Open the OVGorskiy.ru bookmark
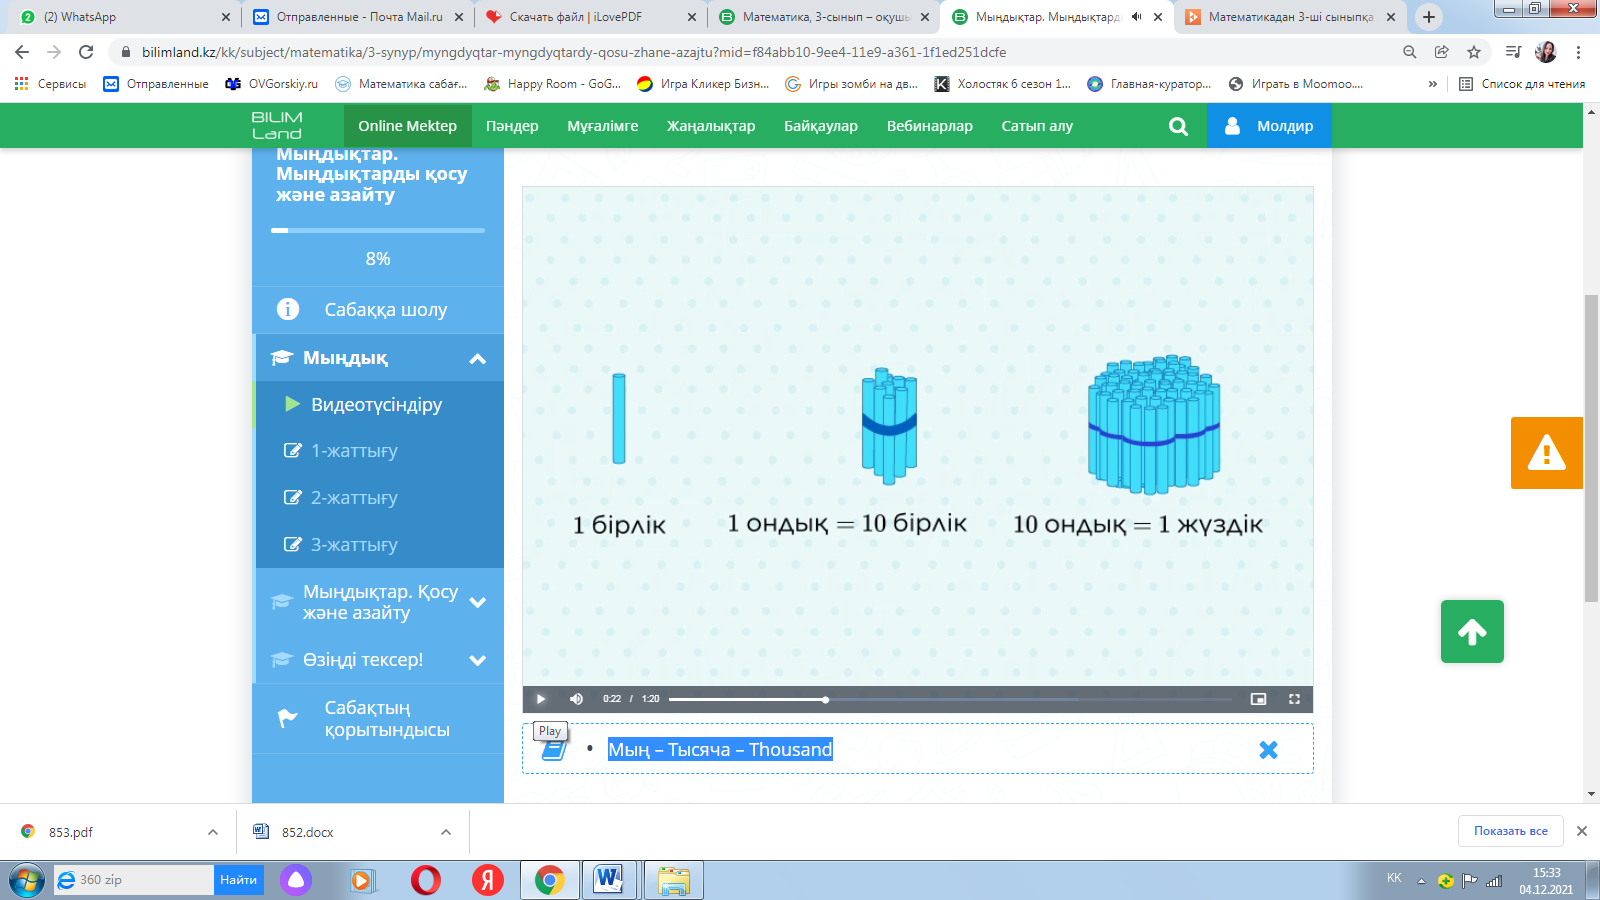 [x=272, y=84]
